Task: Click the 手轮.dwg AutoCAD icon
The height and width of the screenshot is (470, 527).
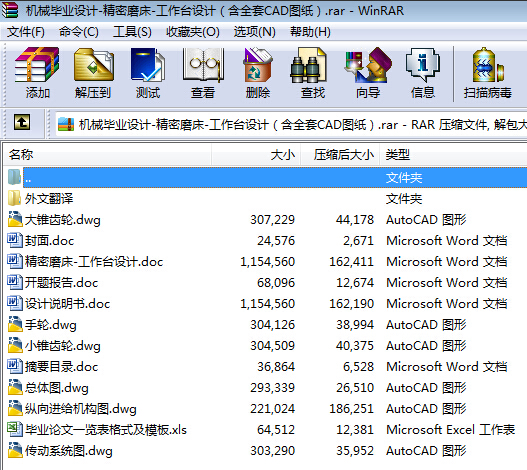Action: click(15, 324)
